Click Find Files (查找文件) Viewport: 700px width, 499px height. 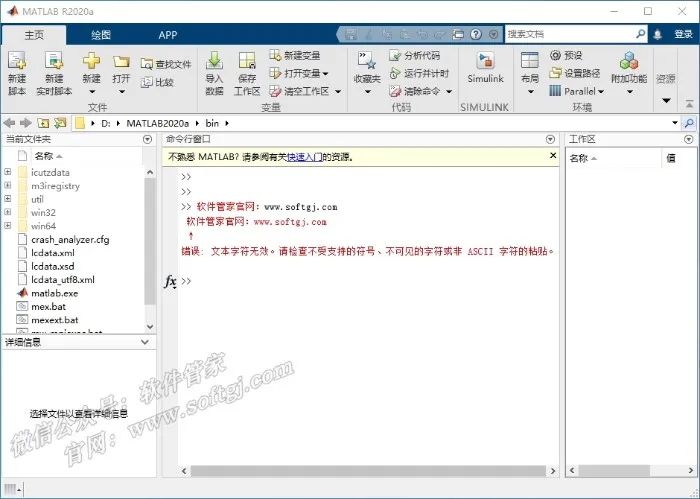166,64
